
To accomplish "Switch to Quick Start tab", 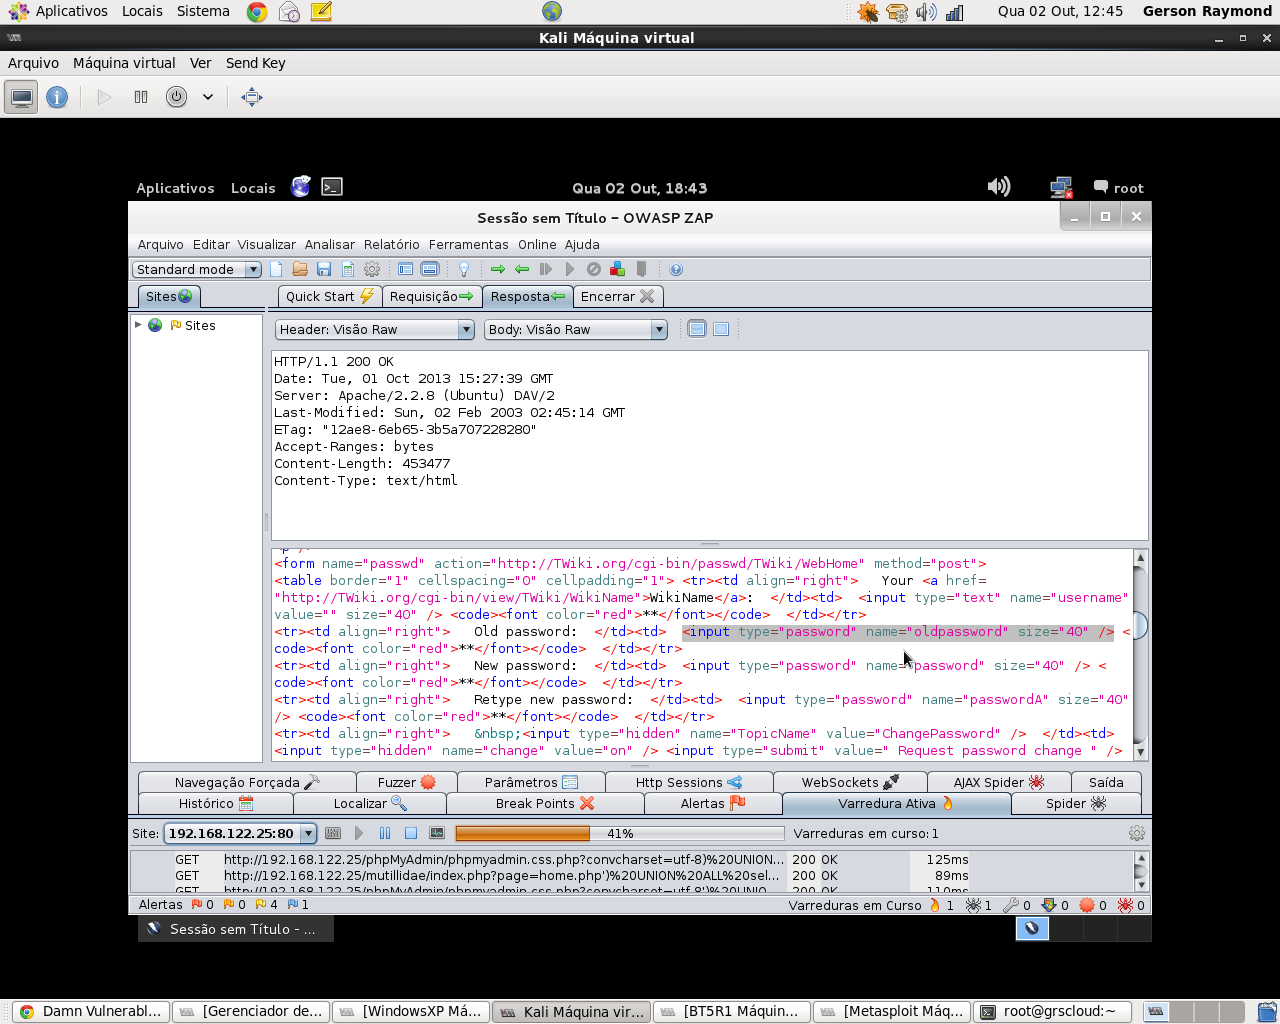I will [329, 296].
